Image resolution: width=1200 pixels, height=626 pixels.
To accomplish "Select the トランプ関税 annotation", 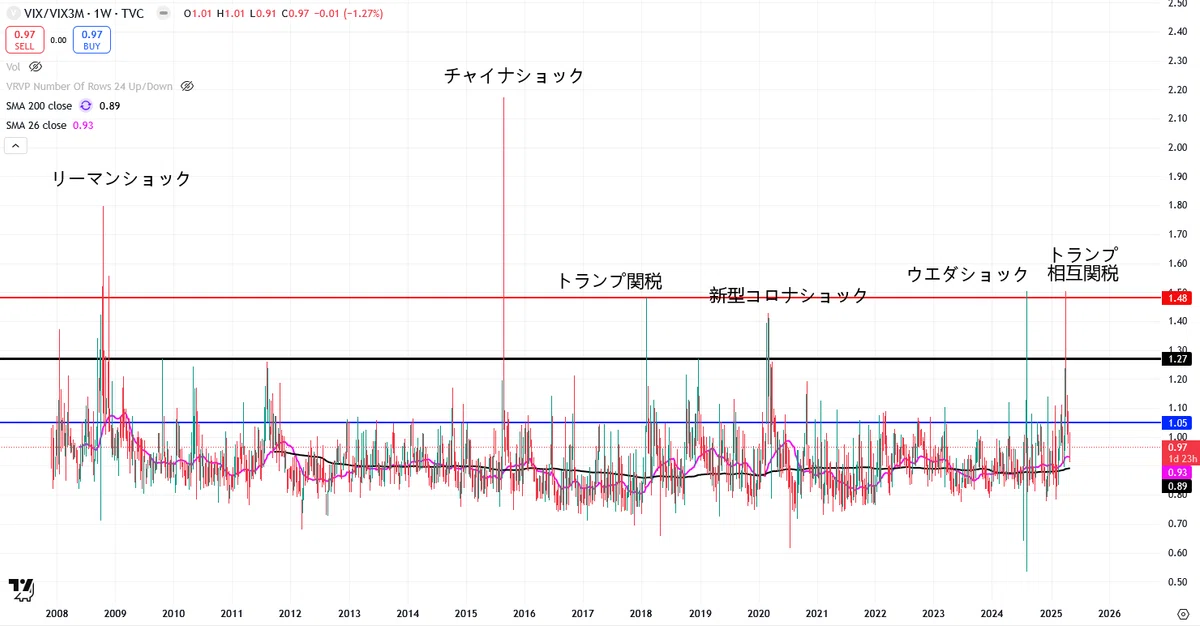I will 609,281.
